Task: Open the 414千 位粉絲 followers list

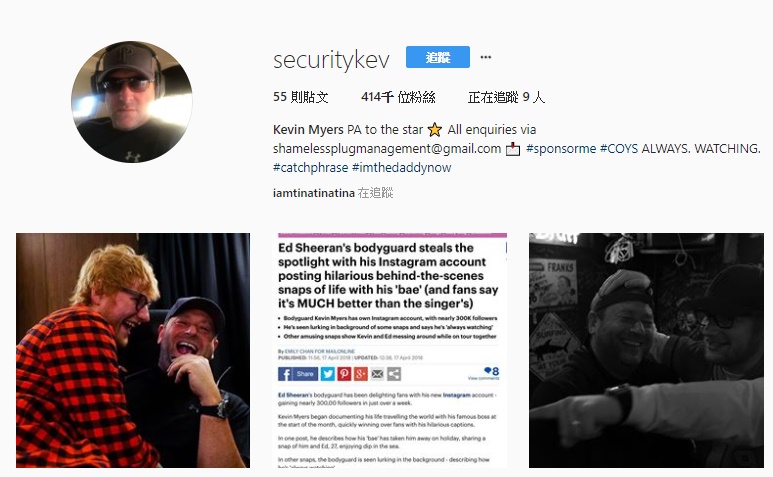Action: point(398,97)
